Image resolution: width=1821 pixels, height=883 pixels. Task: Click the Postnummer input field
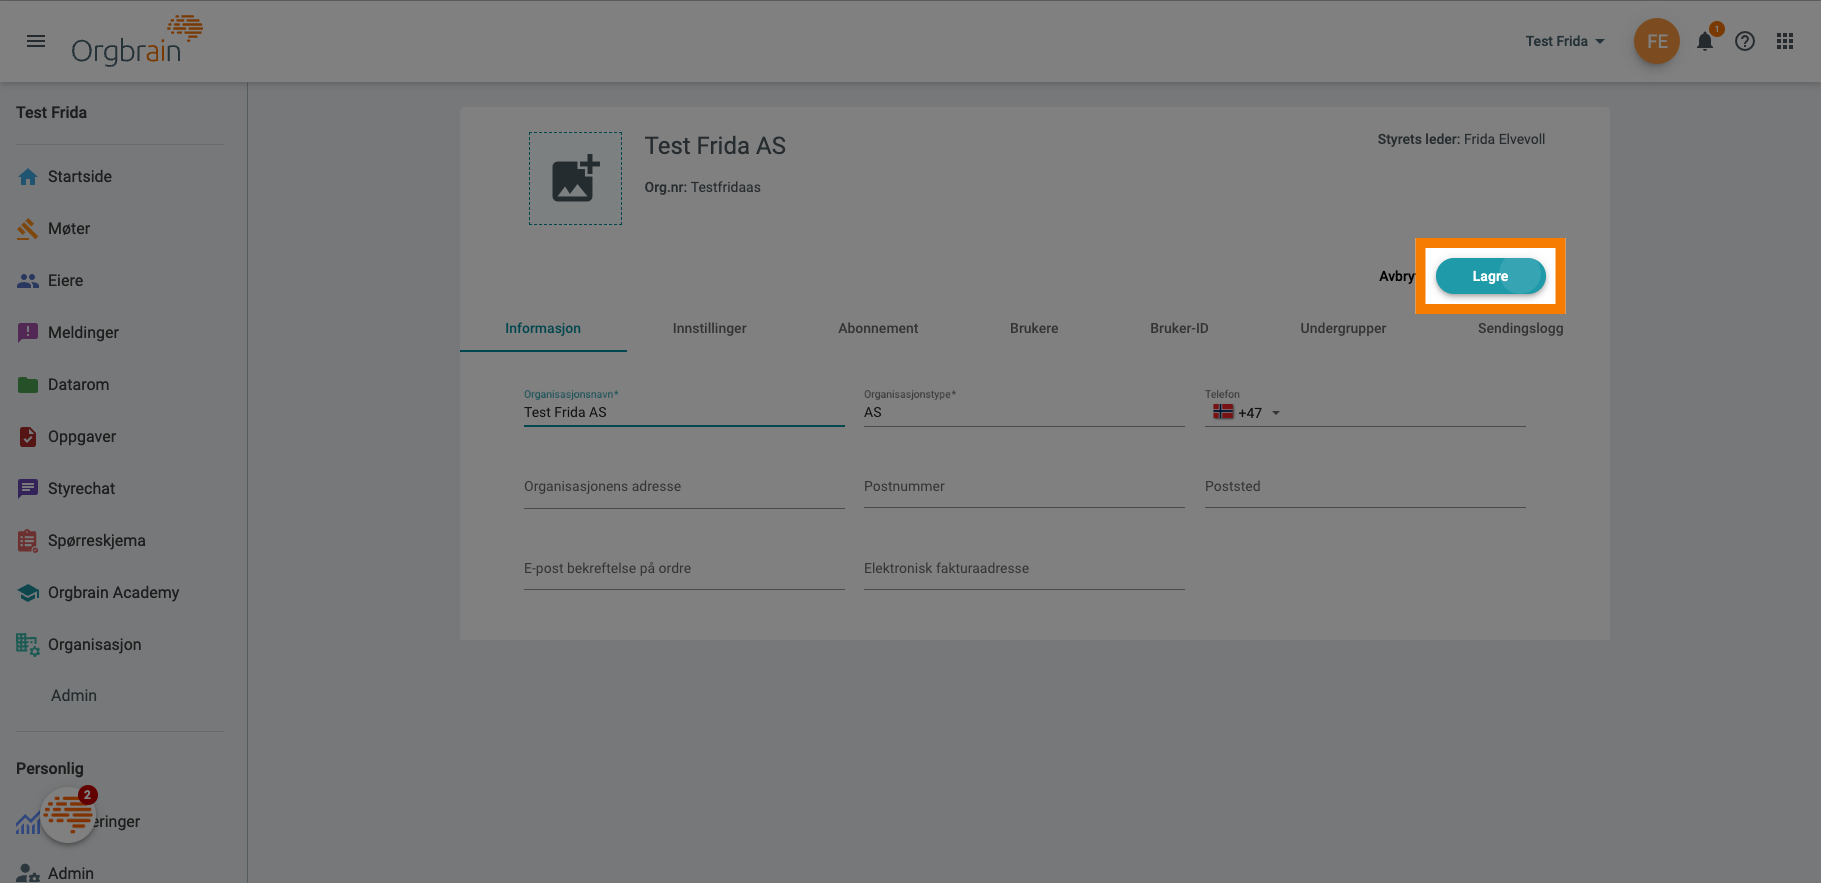coord(1024,487)
